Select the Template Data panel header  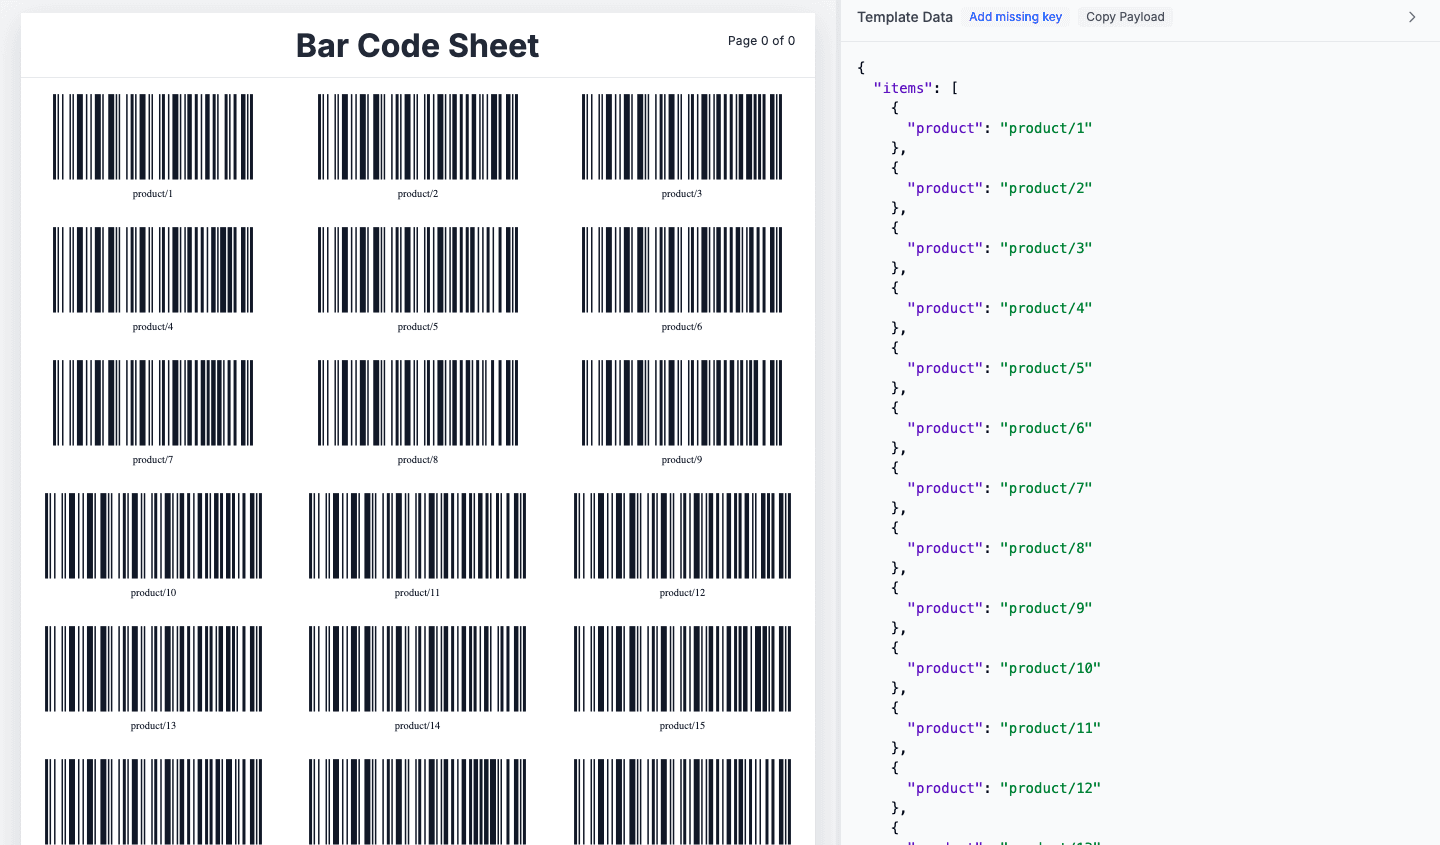pyautogui.click(x=903, y=16)
